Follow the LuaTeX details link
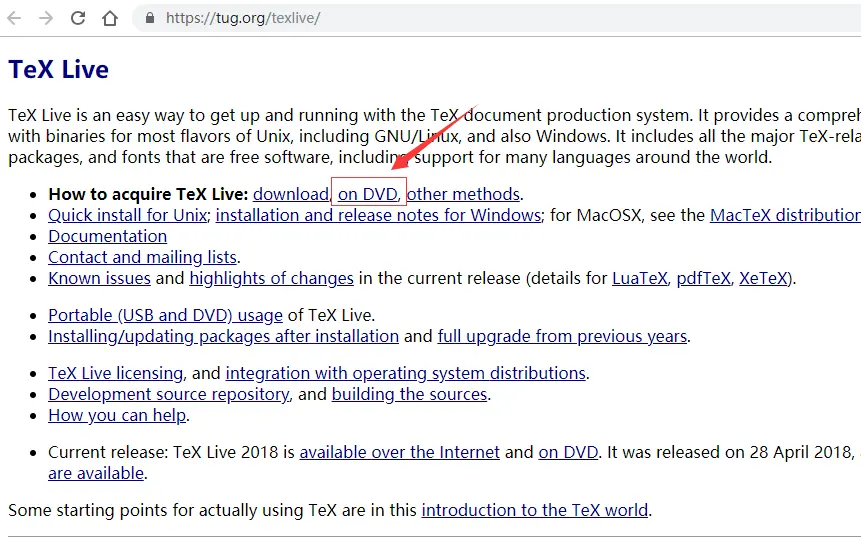The width and height of the screenshot is (861, 537). coord(640,278)
